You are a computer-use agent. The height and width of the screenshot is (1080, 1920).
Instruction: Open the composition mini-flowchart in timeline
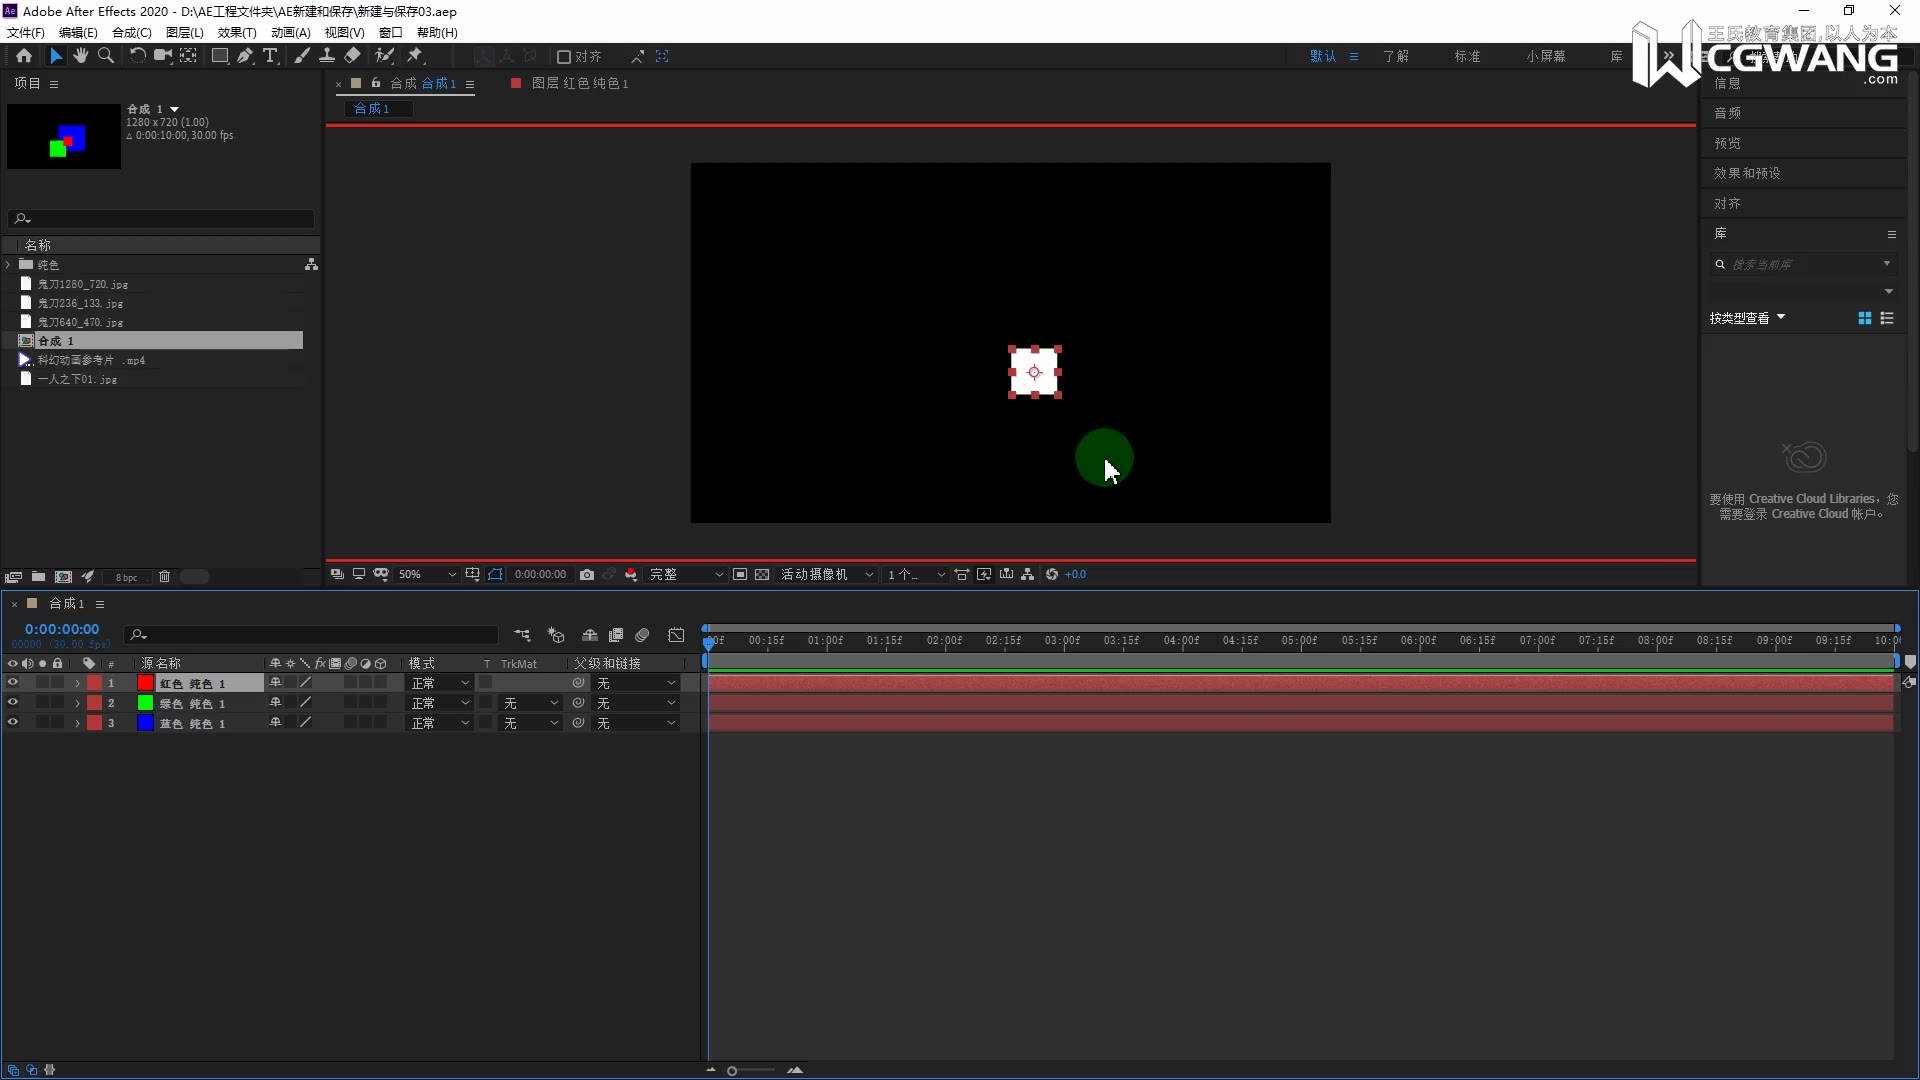pos(522,635)
